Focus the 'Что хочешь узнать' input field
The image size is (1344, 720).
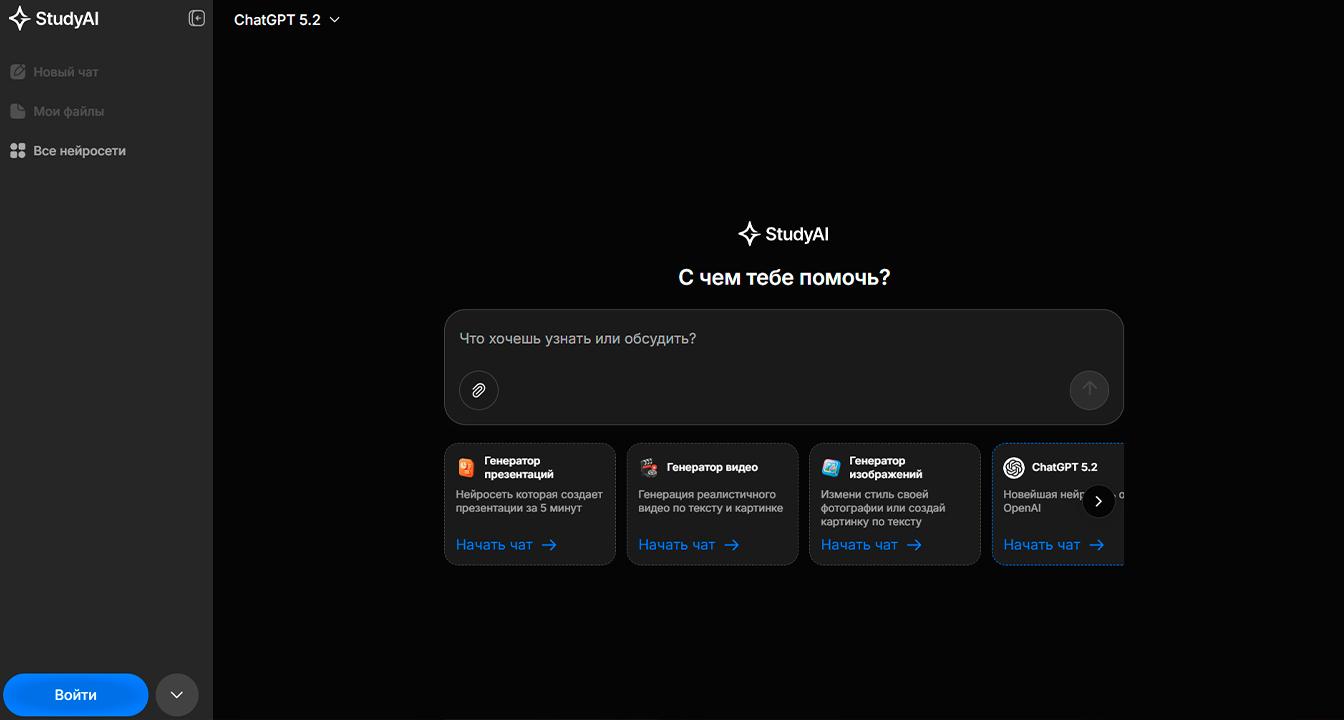[783, 339]
